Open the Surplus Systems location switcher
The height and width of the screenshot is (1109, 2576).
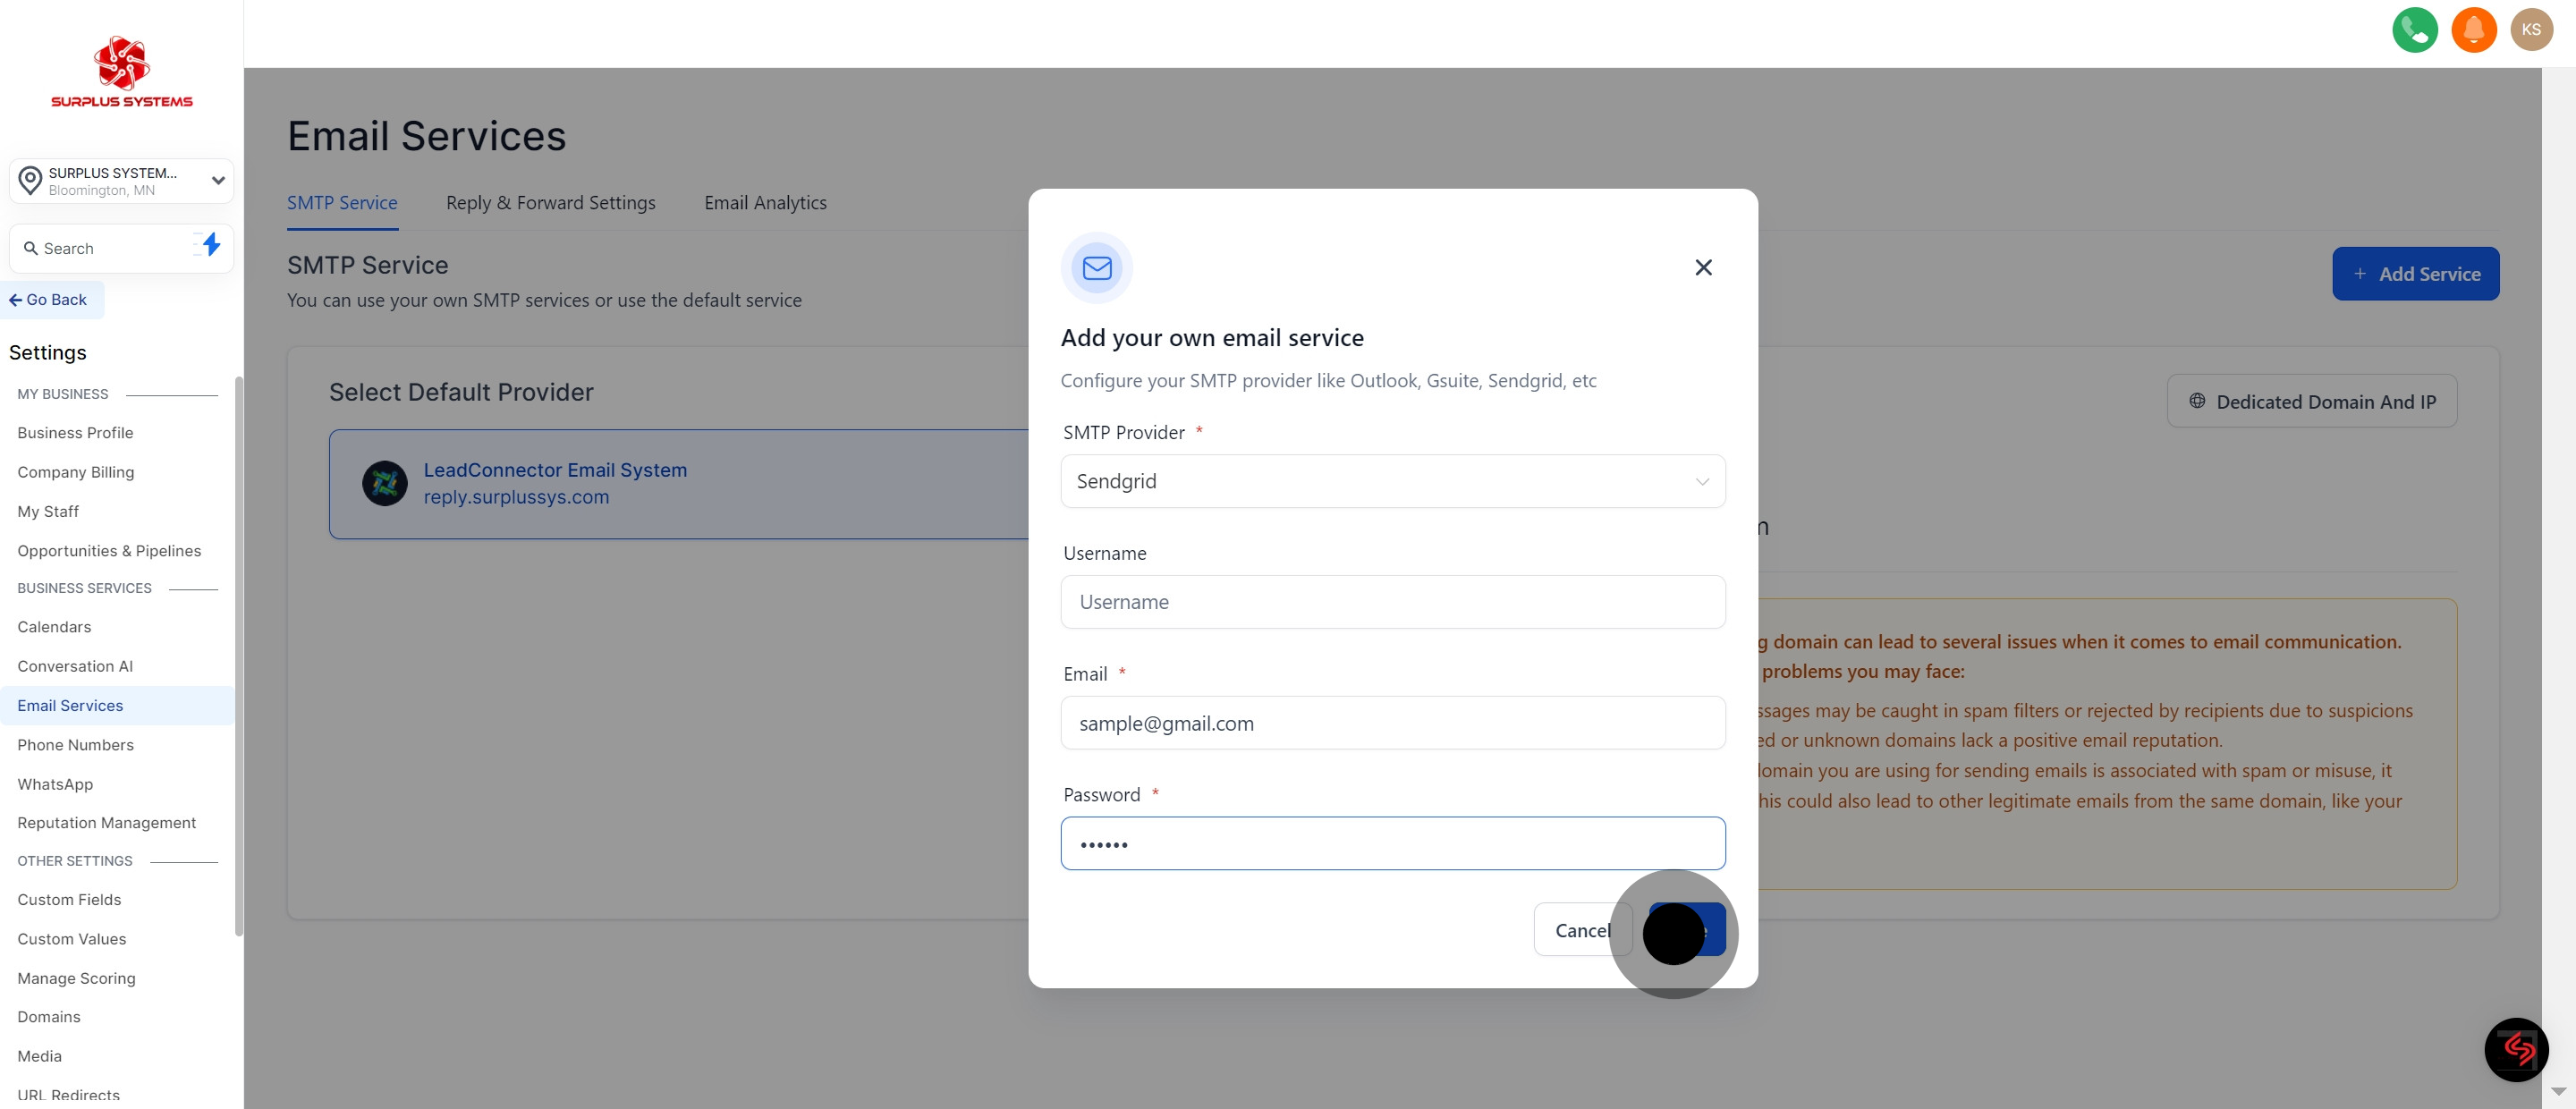[x=122, y=181]
